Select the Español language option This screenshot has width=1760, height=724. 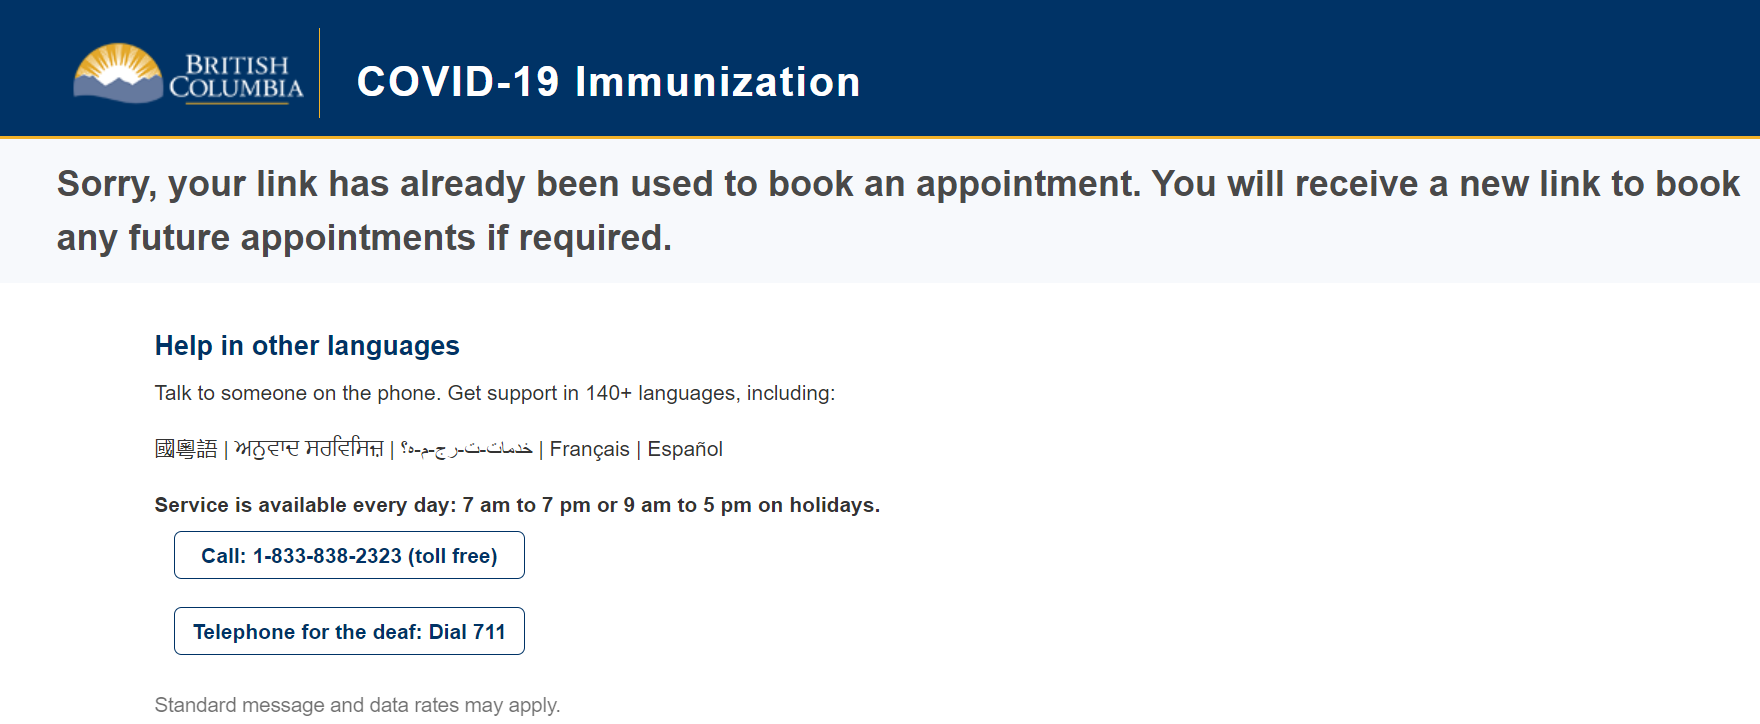[x=685, y=449]
